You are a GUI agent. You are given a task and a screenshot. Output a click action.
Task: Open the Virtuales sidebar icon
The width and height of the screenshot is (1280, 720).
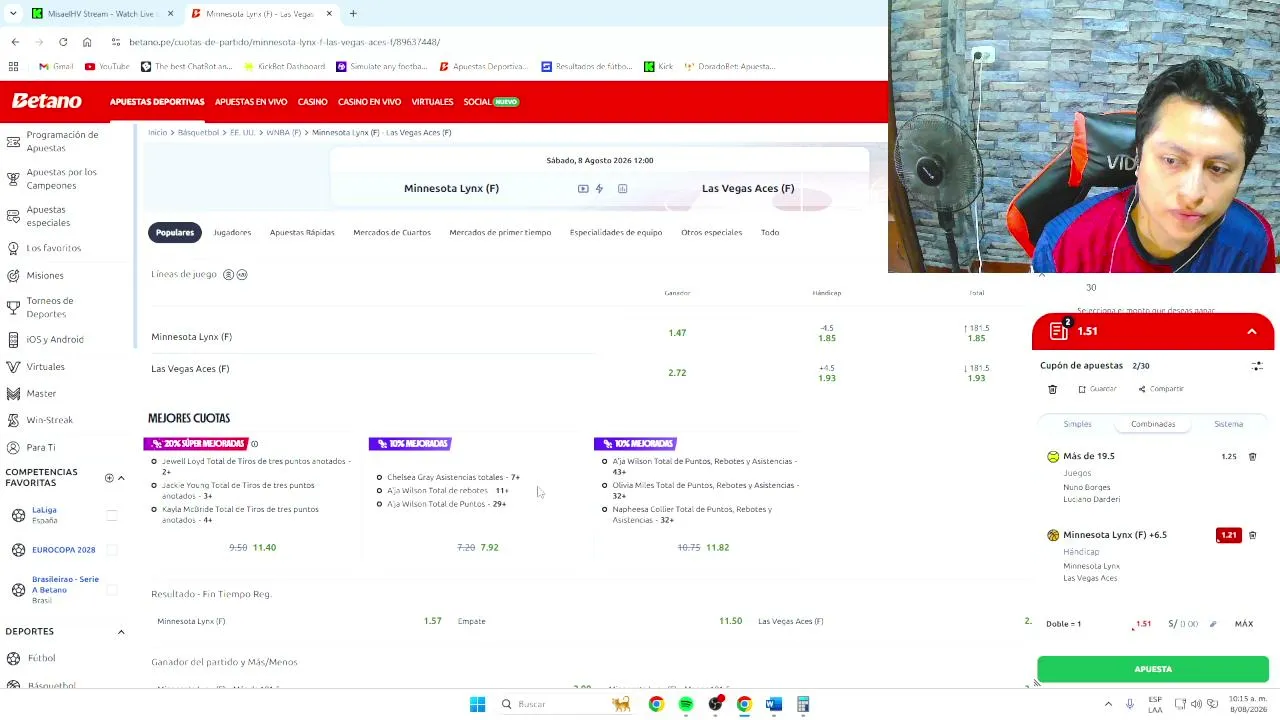(x=13, y=367)
